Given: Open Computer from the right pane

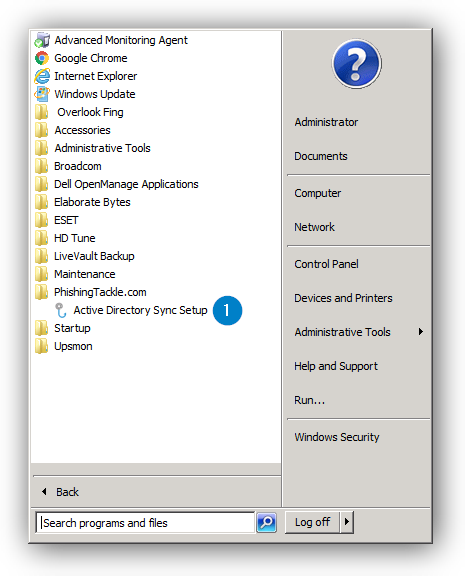Looking at the screenshot, I should [x=318, y=193].
